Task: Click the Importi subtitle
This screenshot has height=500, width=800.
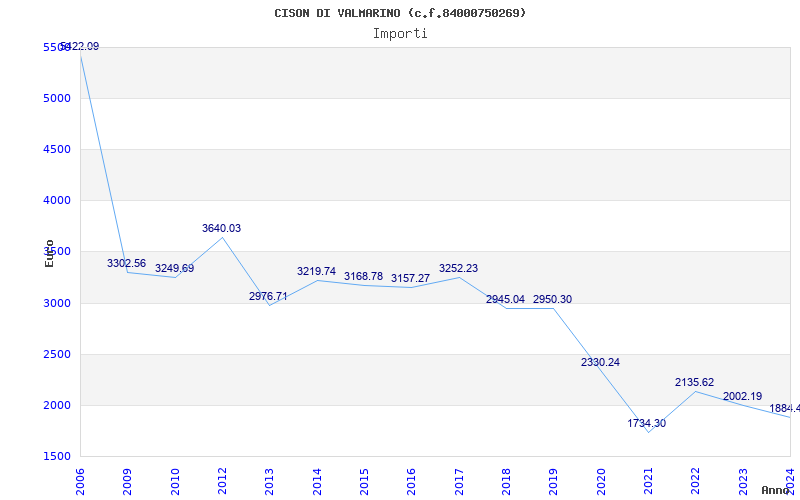Action: click(x=400, y=34)
